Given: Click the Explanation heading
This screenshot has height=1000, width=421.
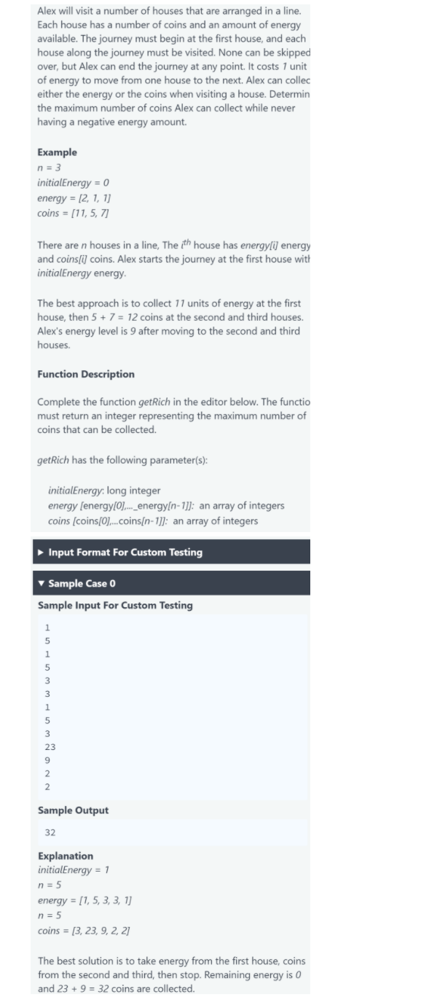Looking at the screenshot, I should [65, 857].
